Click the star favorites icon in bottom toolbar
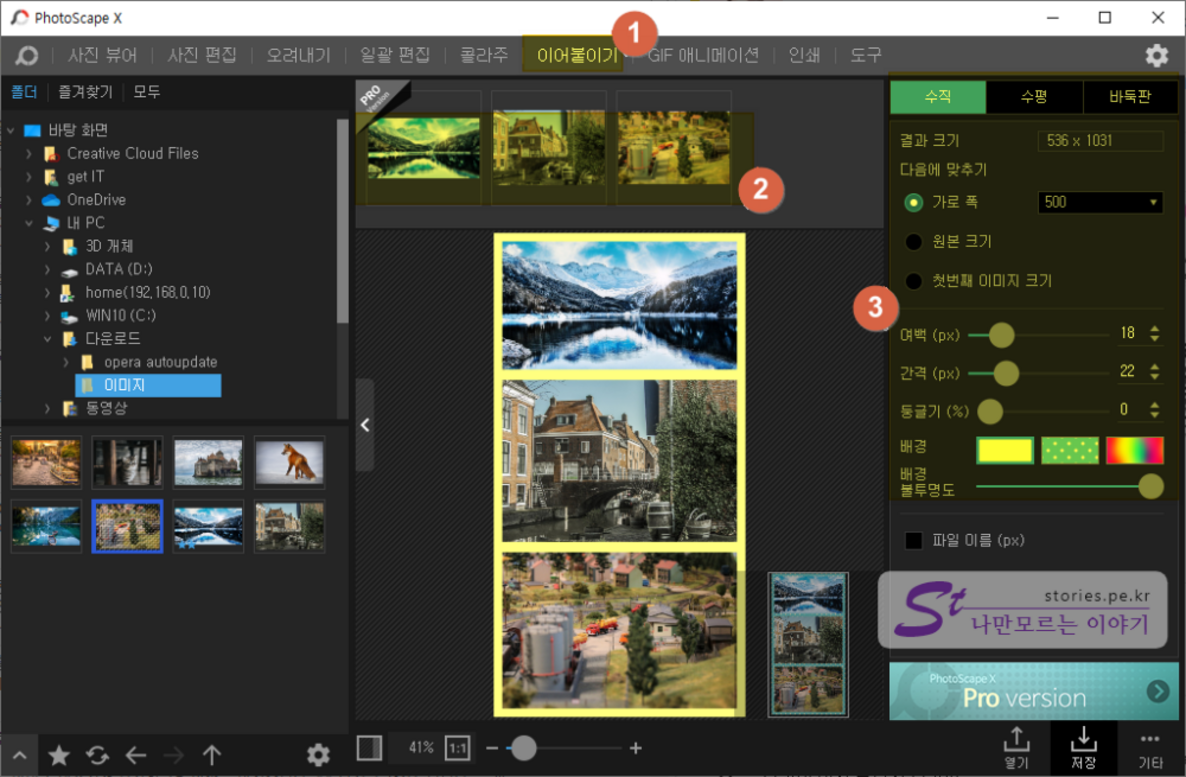 (59, 755)
